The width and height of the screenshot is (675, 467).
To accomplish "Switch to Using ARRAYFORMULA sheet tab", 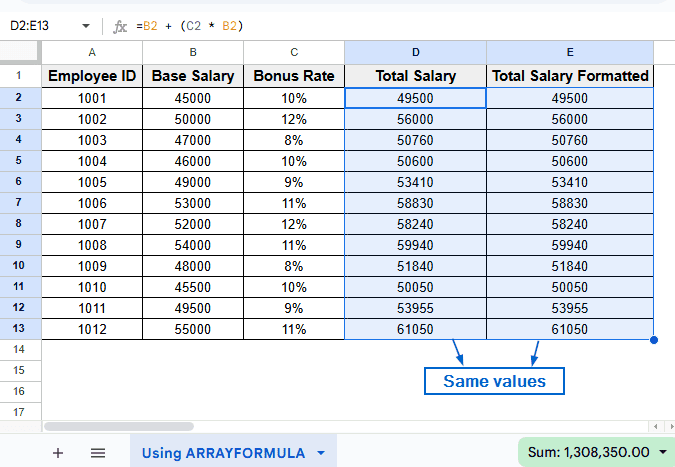I will 223,453.
